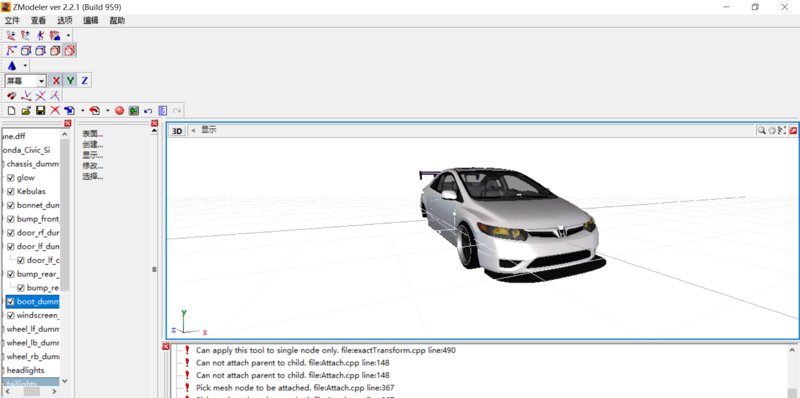
Task: Click the highlighted red cube icon
Action: pyautogui.click(x=70, y=51)
